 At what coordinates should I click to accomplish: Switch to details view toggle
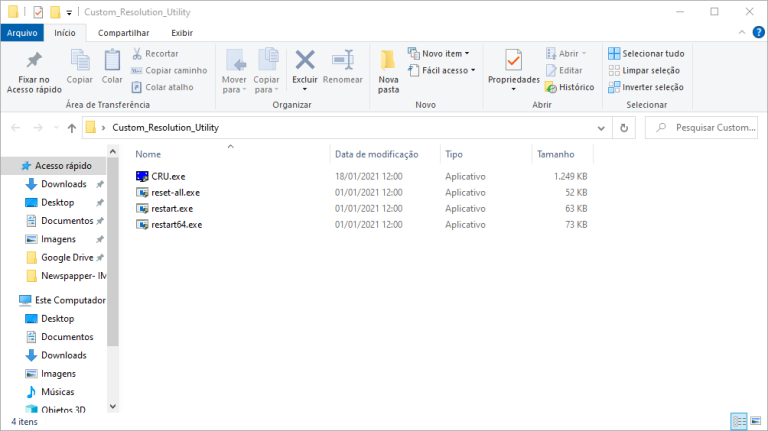pos(739,421)
